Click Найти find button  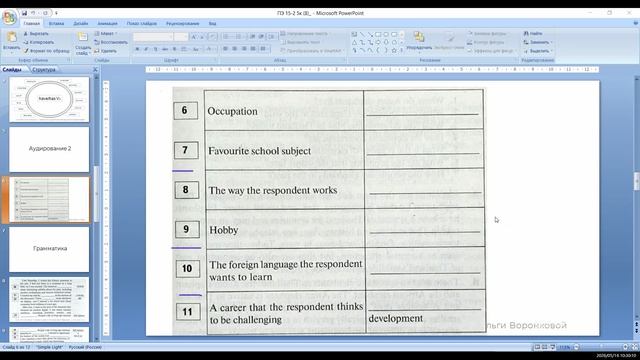pyautogui.click(x=533, y=33)
